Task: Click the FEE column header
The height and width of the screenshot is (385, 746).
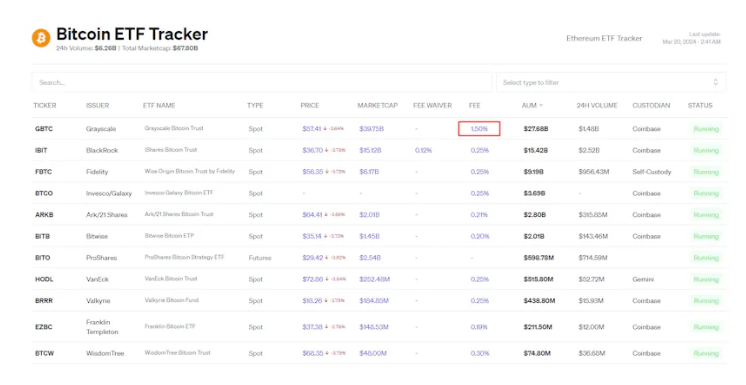Action: 474,106
